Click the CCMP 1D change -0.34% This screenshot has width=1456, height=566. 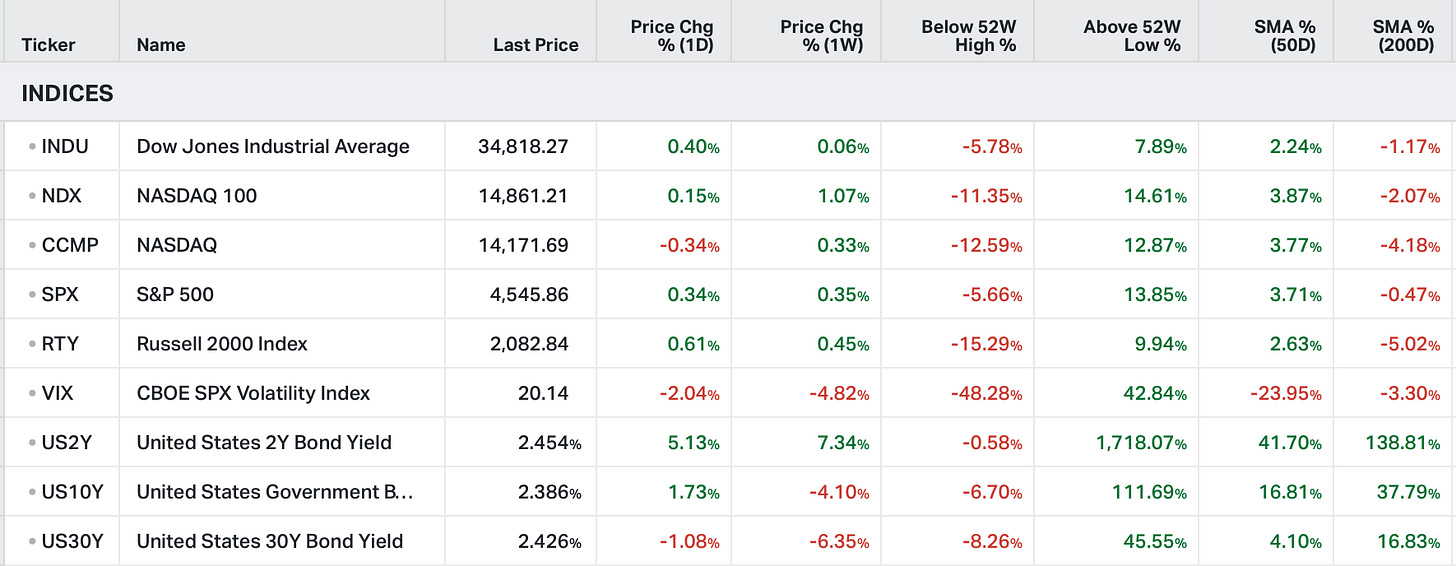pyautogui.click(x=689, y=245)
